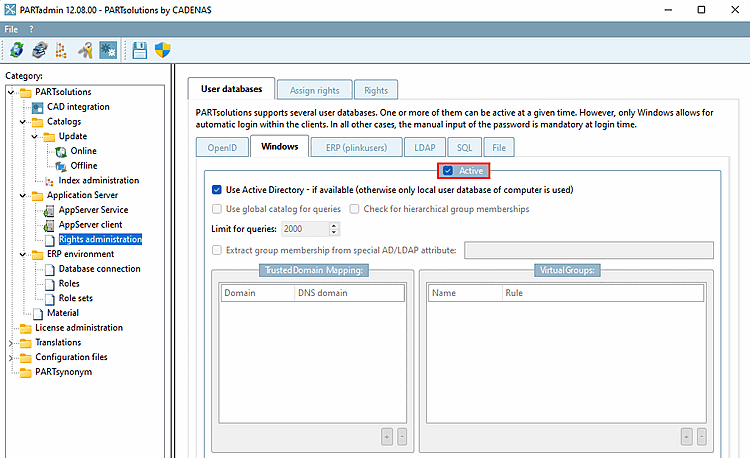Switch to the Assign rights tab
Image resolution: width=750 pixels, height=458 pixels.
[315, 90]
